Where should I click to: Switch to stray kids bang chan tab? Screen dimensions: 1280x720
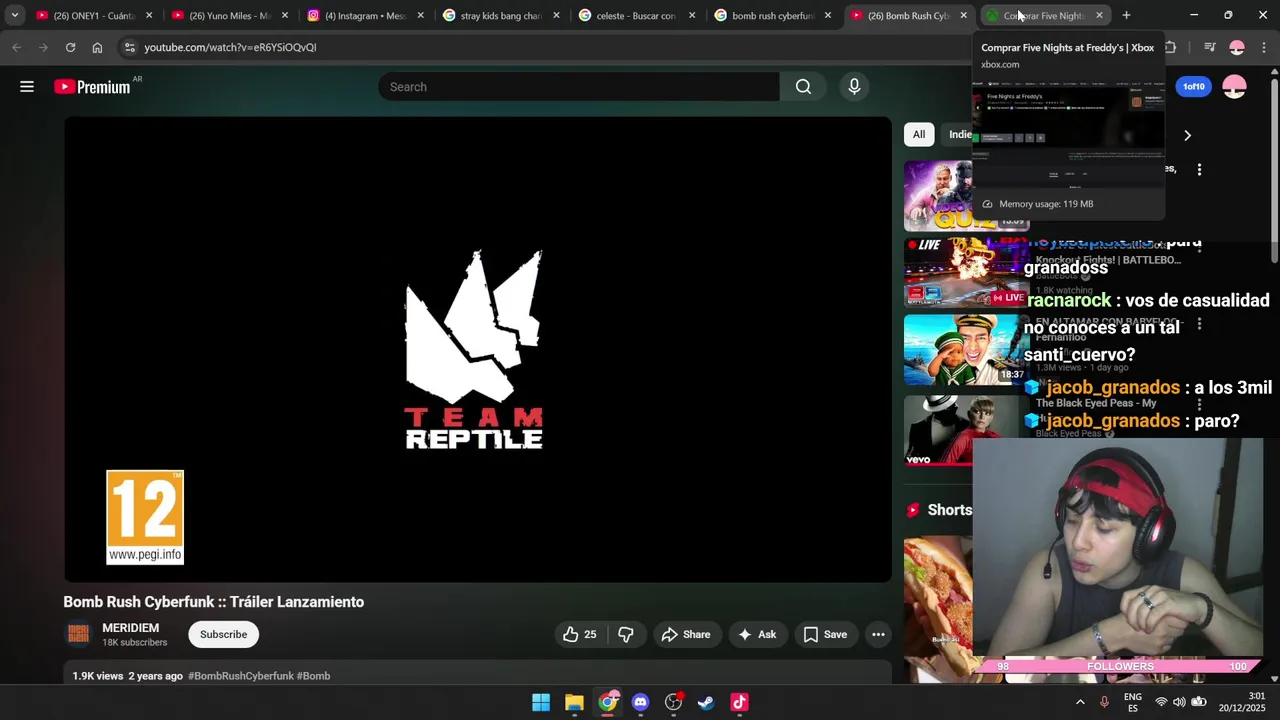tap(500, 15)
